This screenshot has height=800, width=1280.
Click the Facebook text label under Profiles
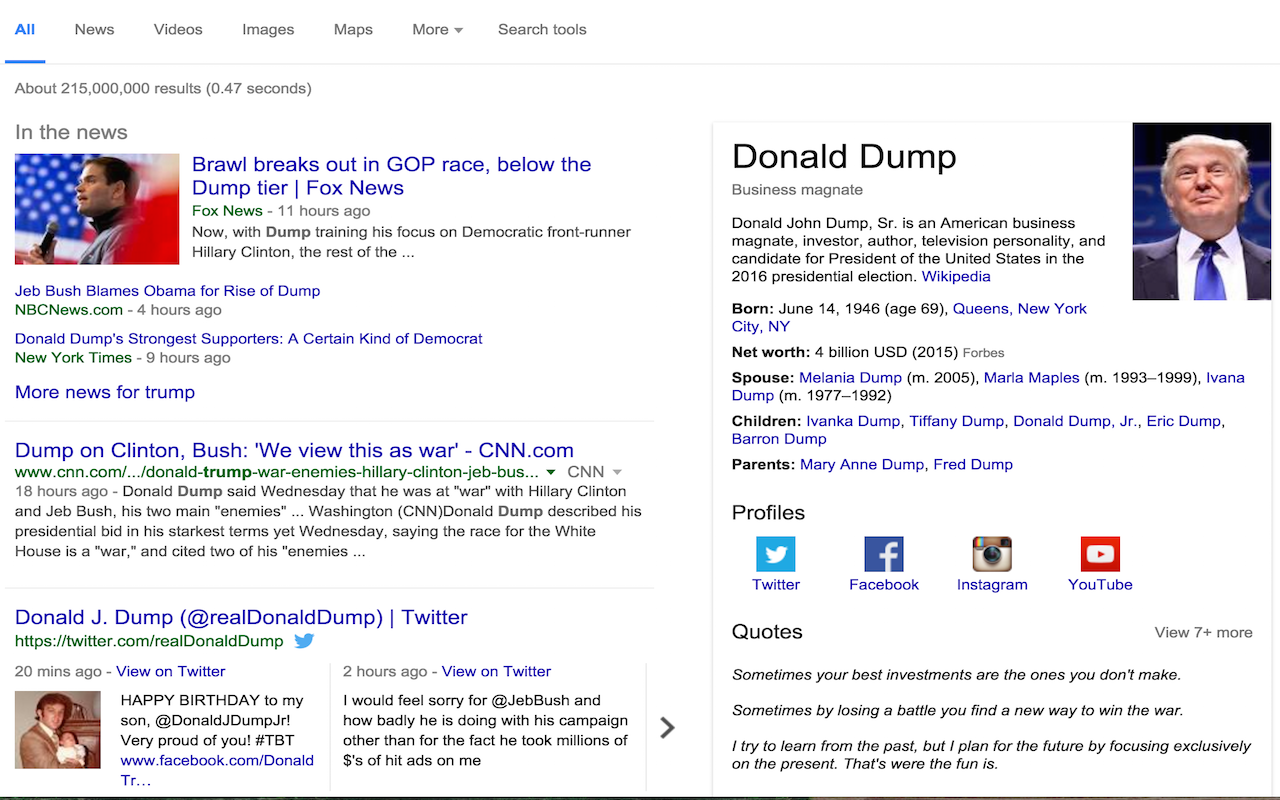tap(884, 584)
